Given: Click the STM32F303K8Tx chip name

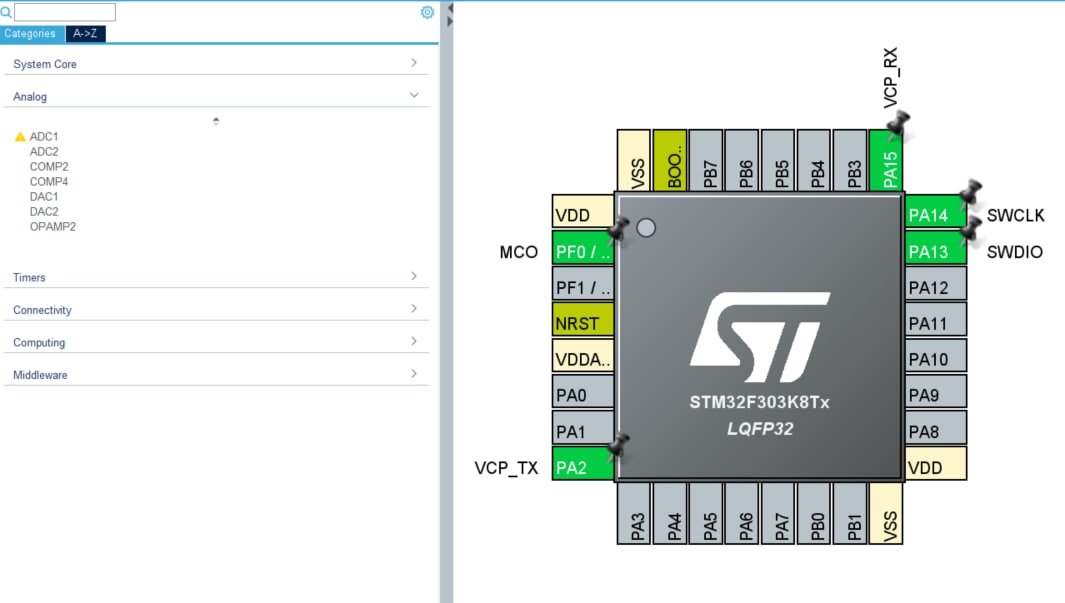Looking at the screenshot, I should coord(759,402).
